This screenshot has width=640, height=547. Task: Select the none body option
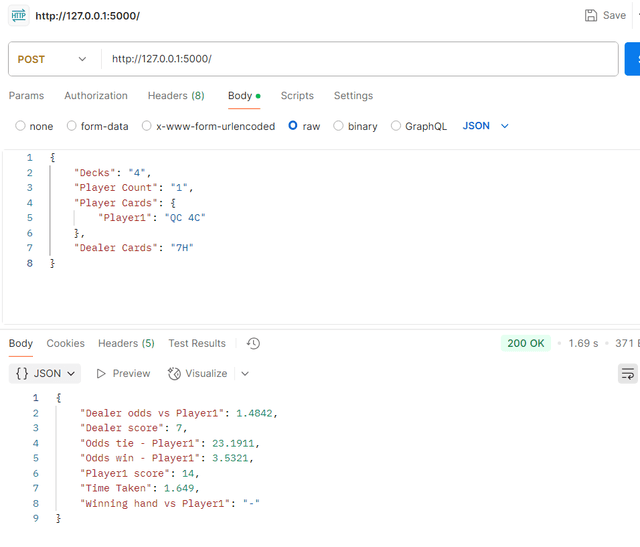coord(20,126)
